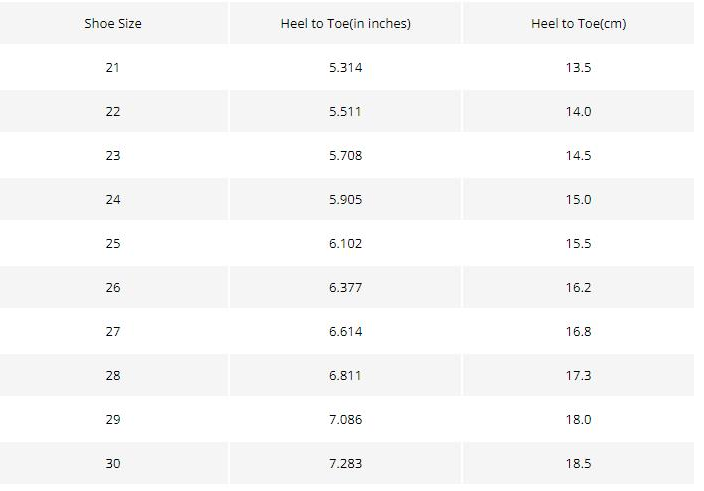Click the 7.283 inches value
The image size is (704, 491).
coord(345,463)
